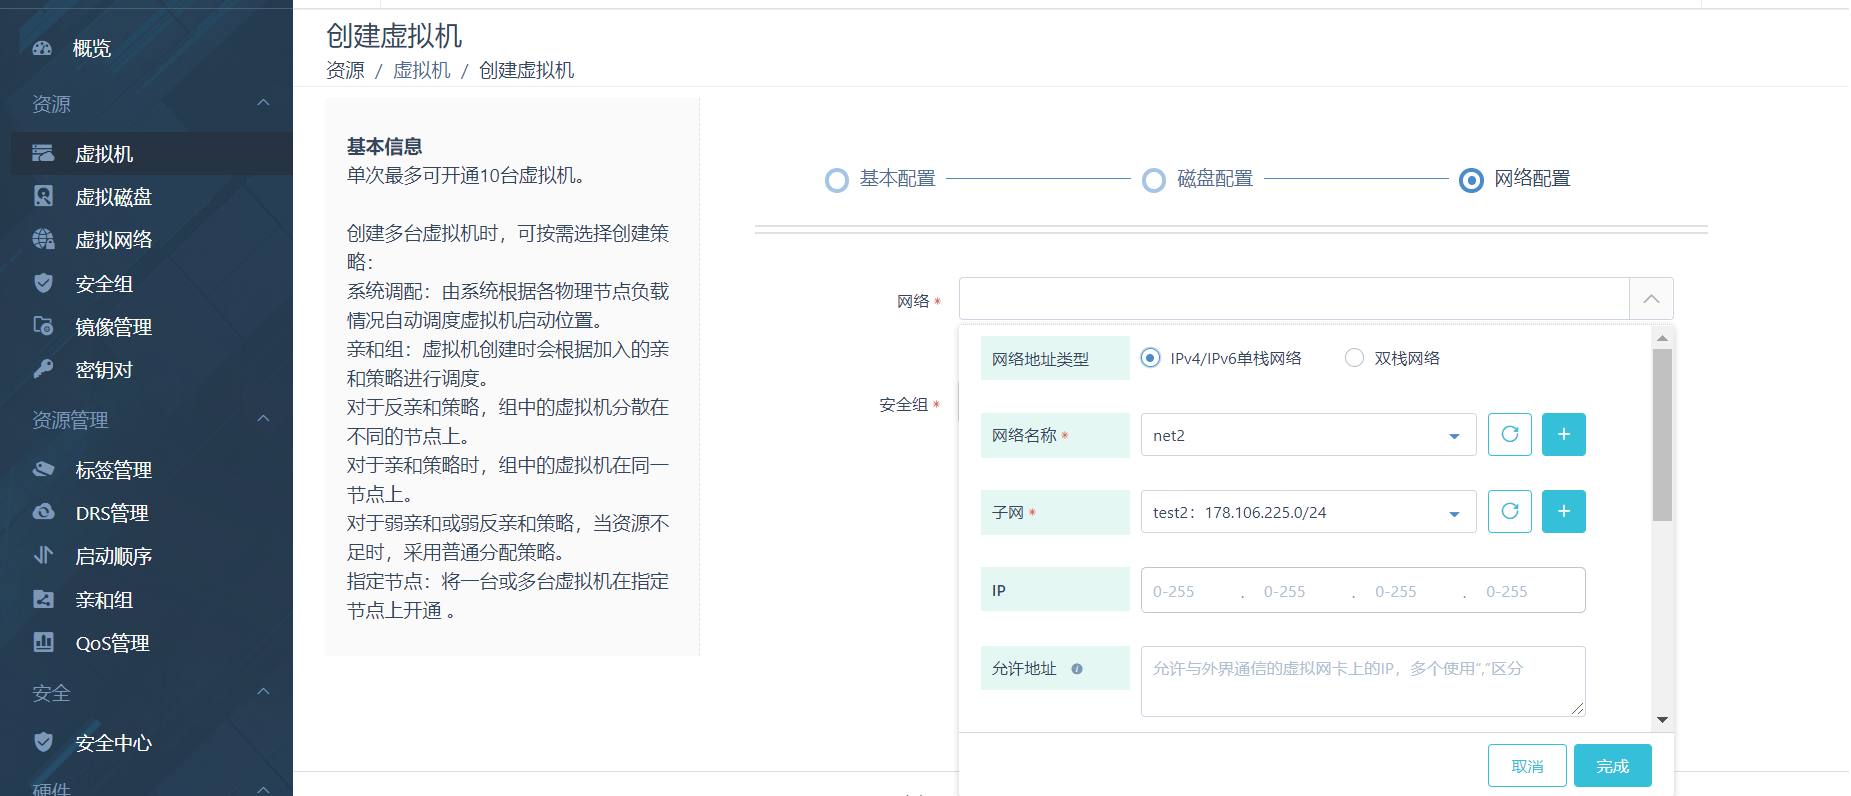Click the 概览 dashboard icon
The height and width of the screenshot is (796, 1851).
[x=42, y=48]
